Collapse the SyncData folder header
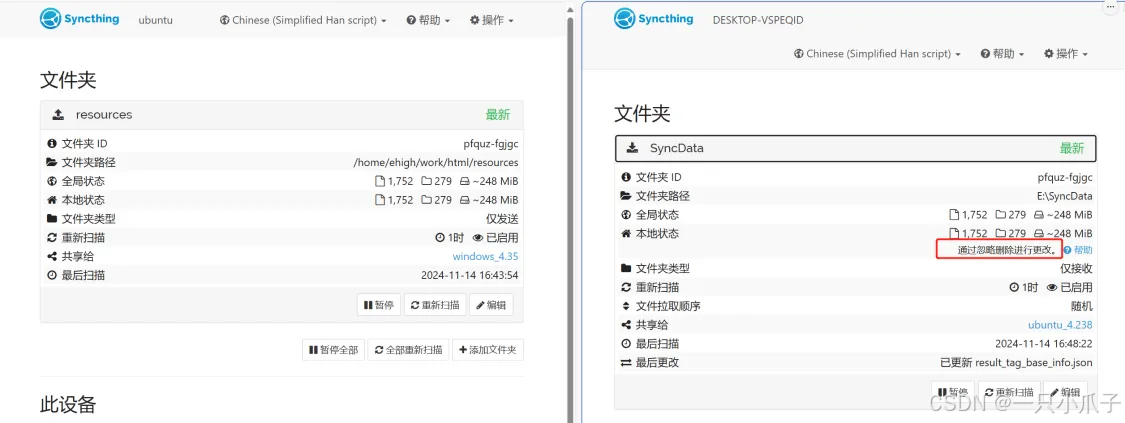The image size is (1125, 423). click(856, 148)
